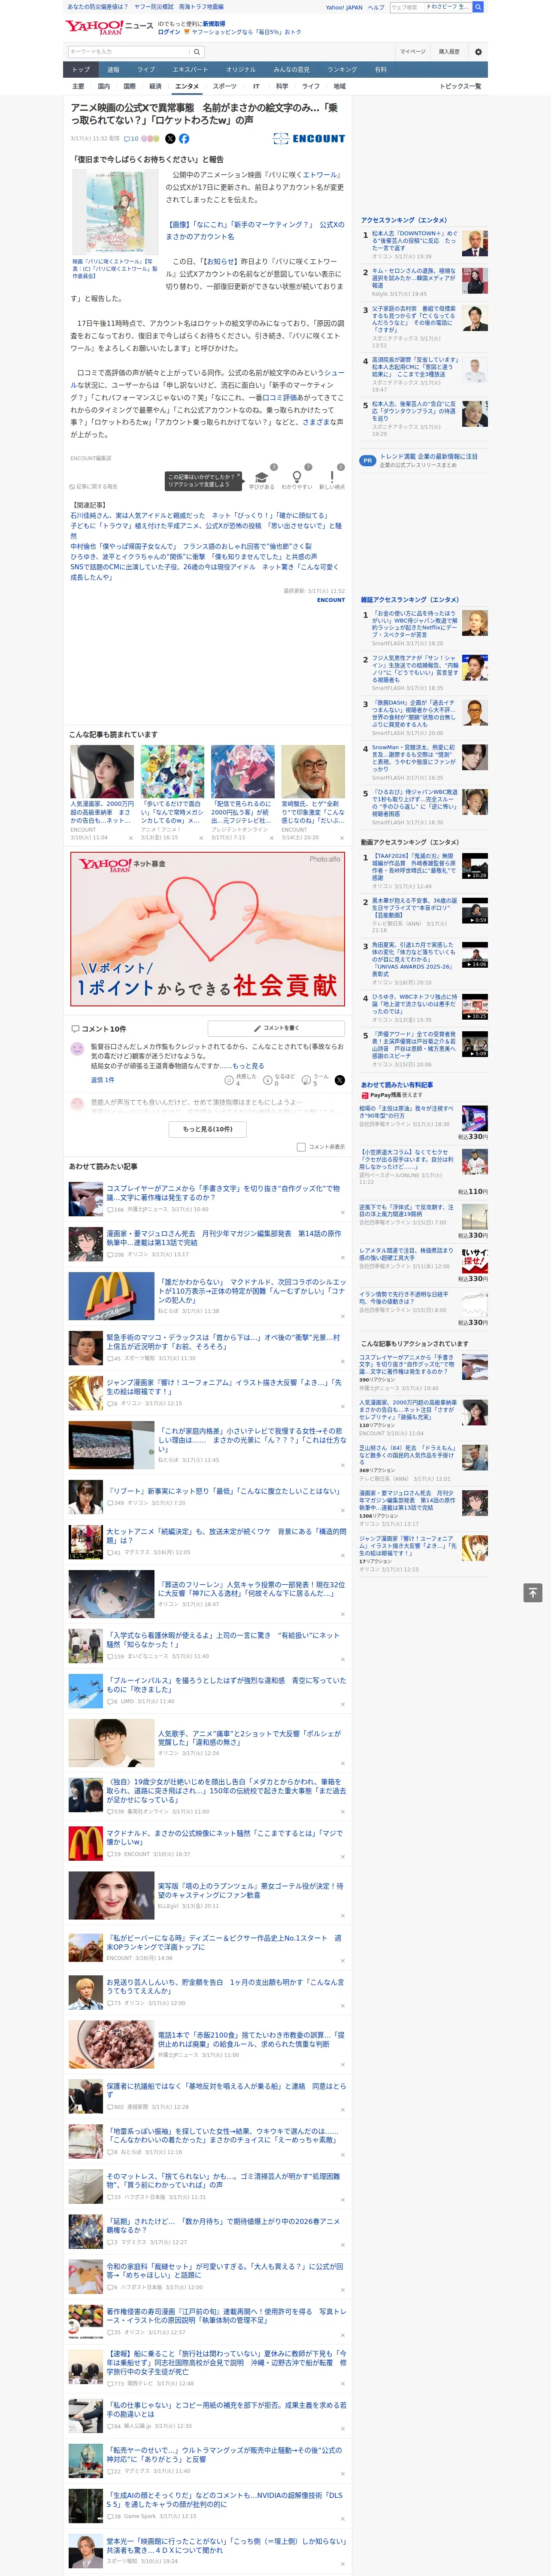This screenshot has width=551, height=2576.
Task: Click the web search input field
Action: coord(430,7)
